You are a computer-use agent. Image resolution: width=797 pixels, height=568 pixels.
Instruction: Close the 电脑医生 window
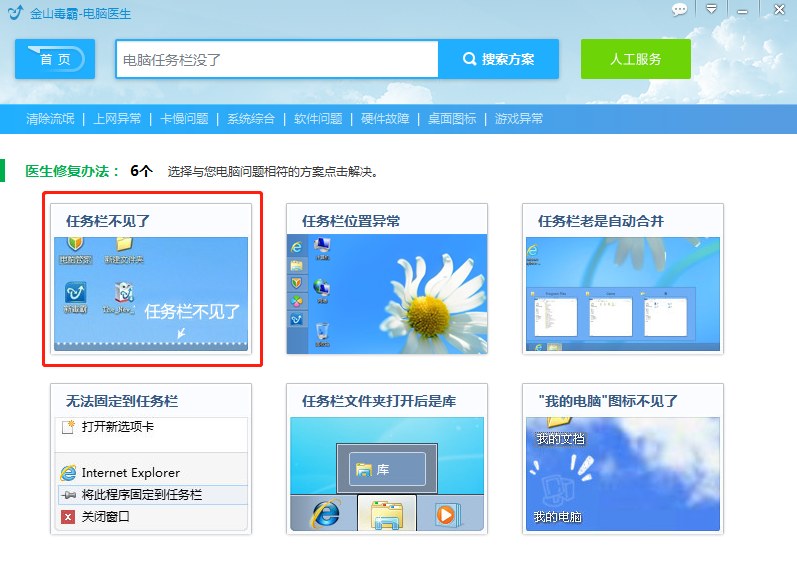pos(779,9)
